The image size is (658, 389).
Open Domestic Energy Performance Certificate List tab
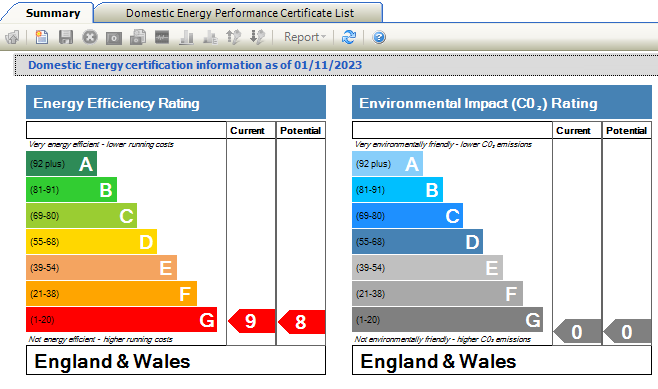240,13
